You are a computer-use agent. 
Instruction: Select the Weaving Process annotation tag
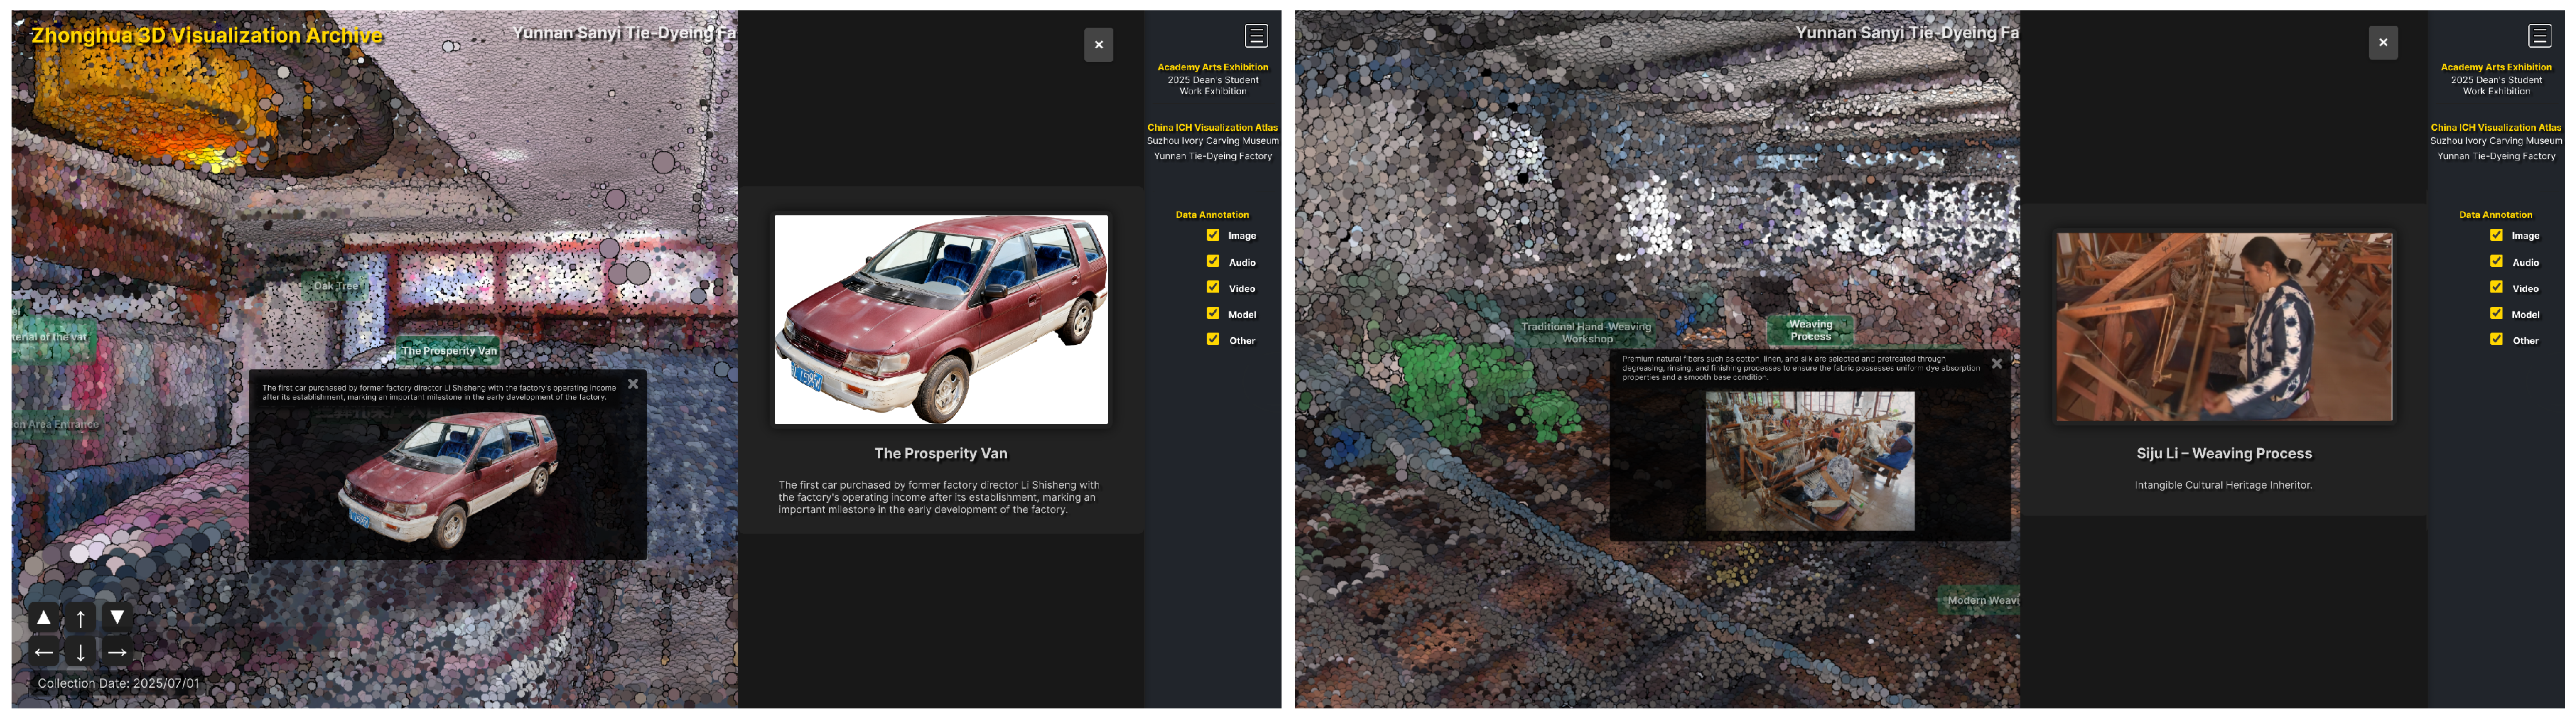tap(1811, 330)
